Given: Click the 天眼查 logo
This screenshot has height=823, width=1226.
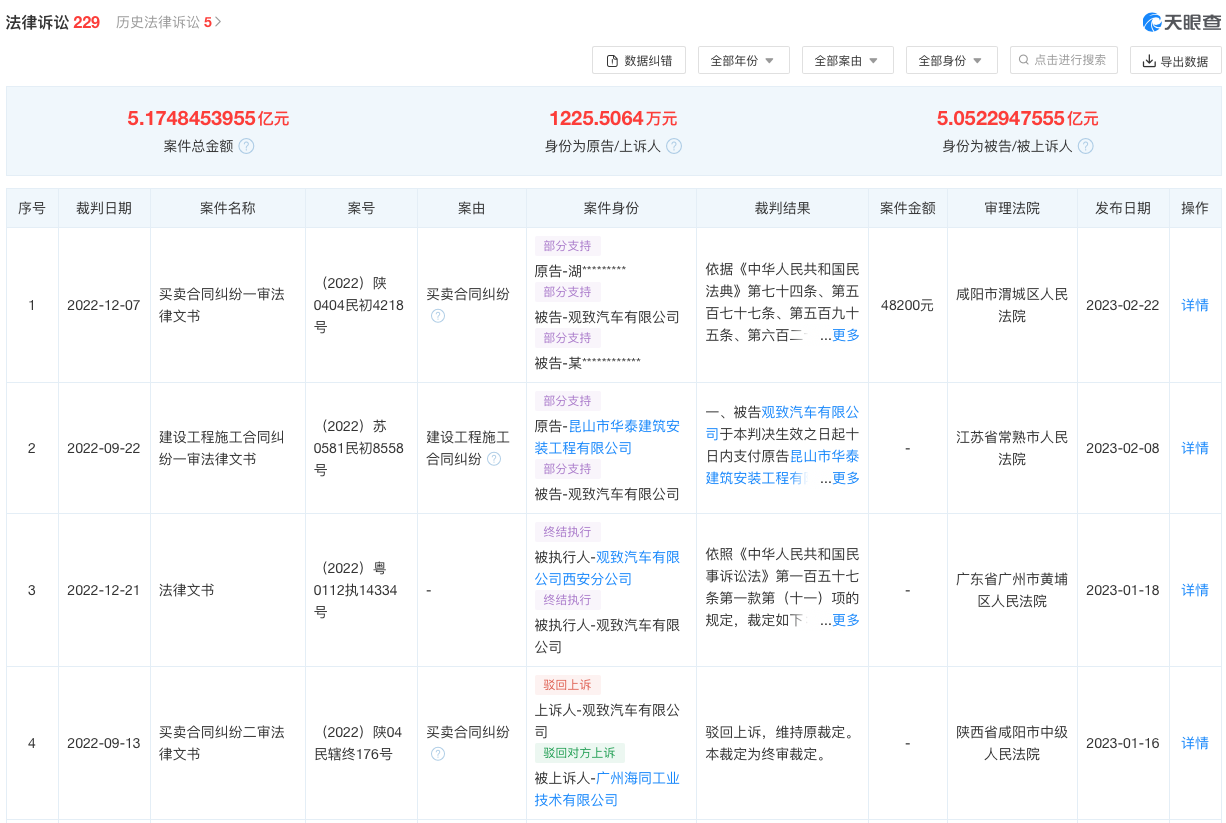Looking at the screenshot, I should coord(1182,22).
